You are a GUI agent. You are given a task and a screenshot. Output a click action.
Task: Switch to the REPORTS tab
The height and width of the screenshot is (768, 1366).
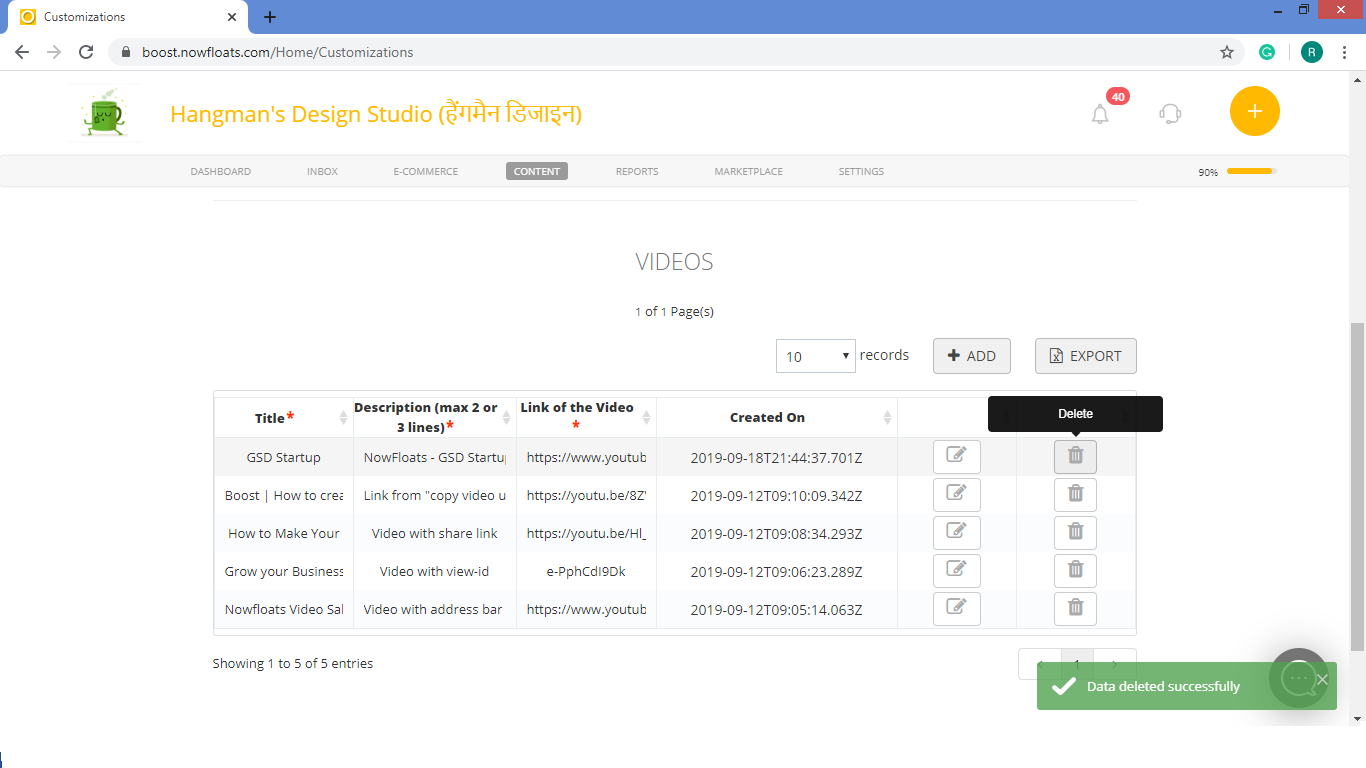click(x=637, y=171)
